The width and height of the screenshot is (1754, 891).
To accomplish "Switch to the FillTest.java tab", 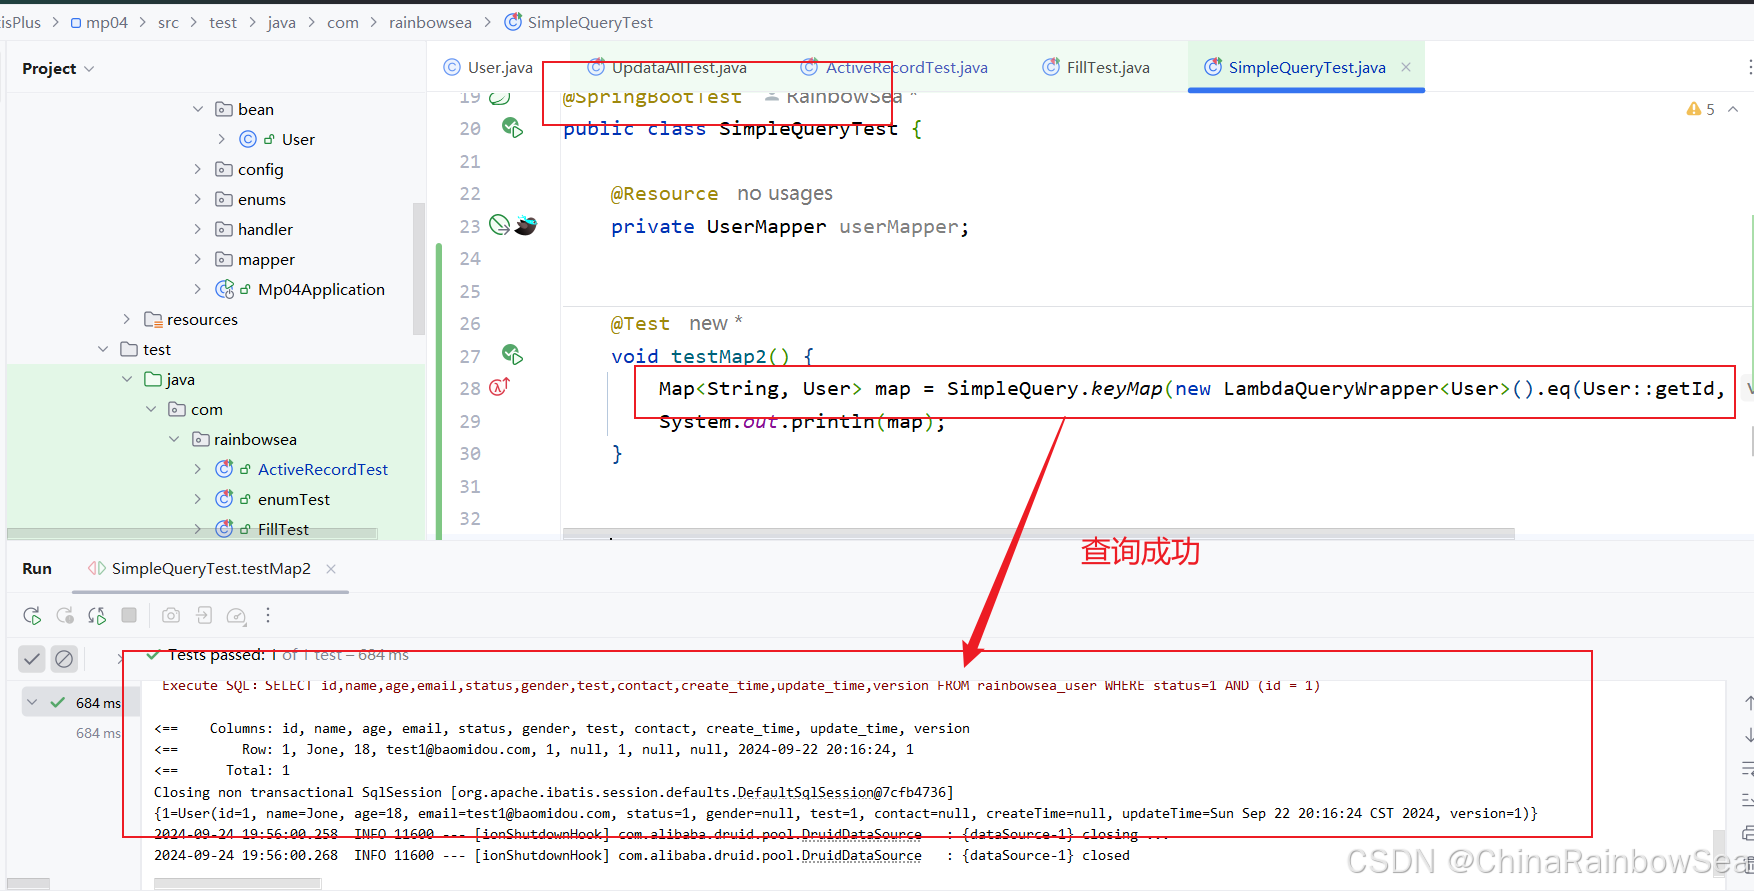I will (1107, 67).
